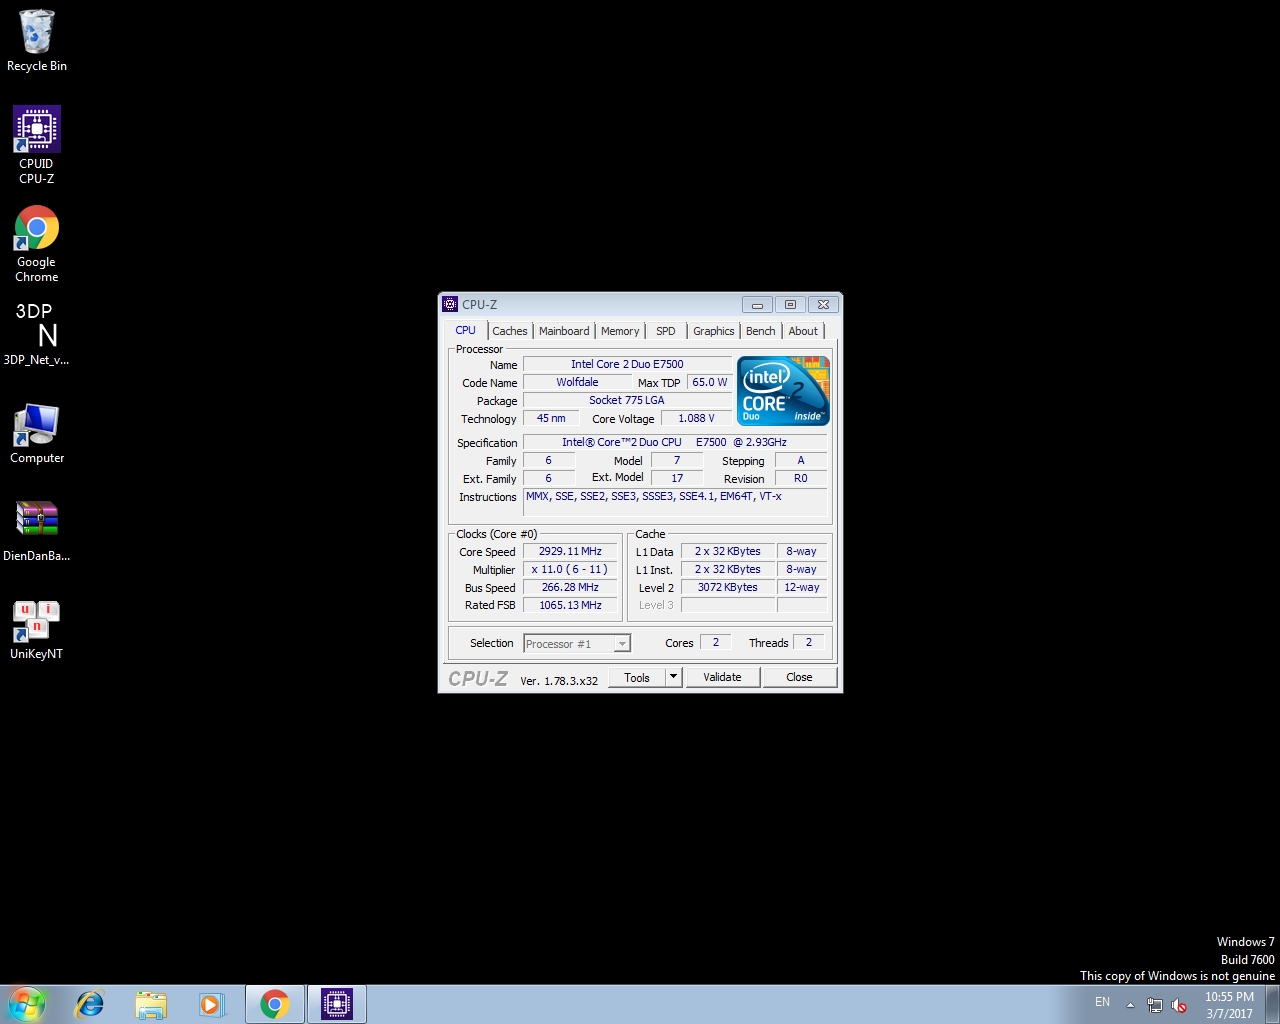This screenshot has height=1024, width=1280.
Task: Click the Stepping value A
Action: [801, 460]
